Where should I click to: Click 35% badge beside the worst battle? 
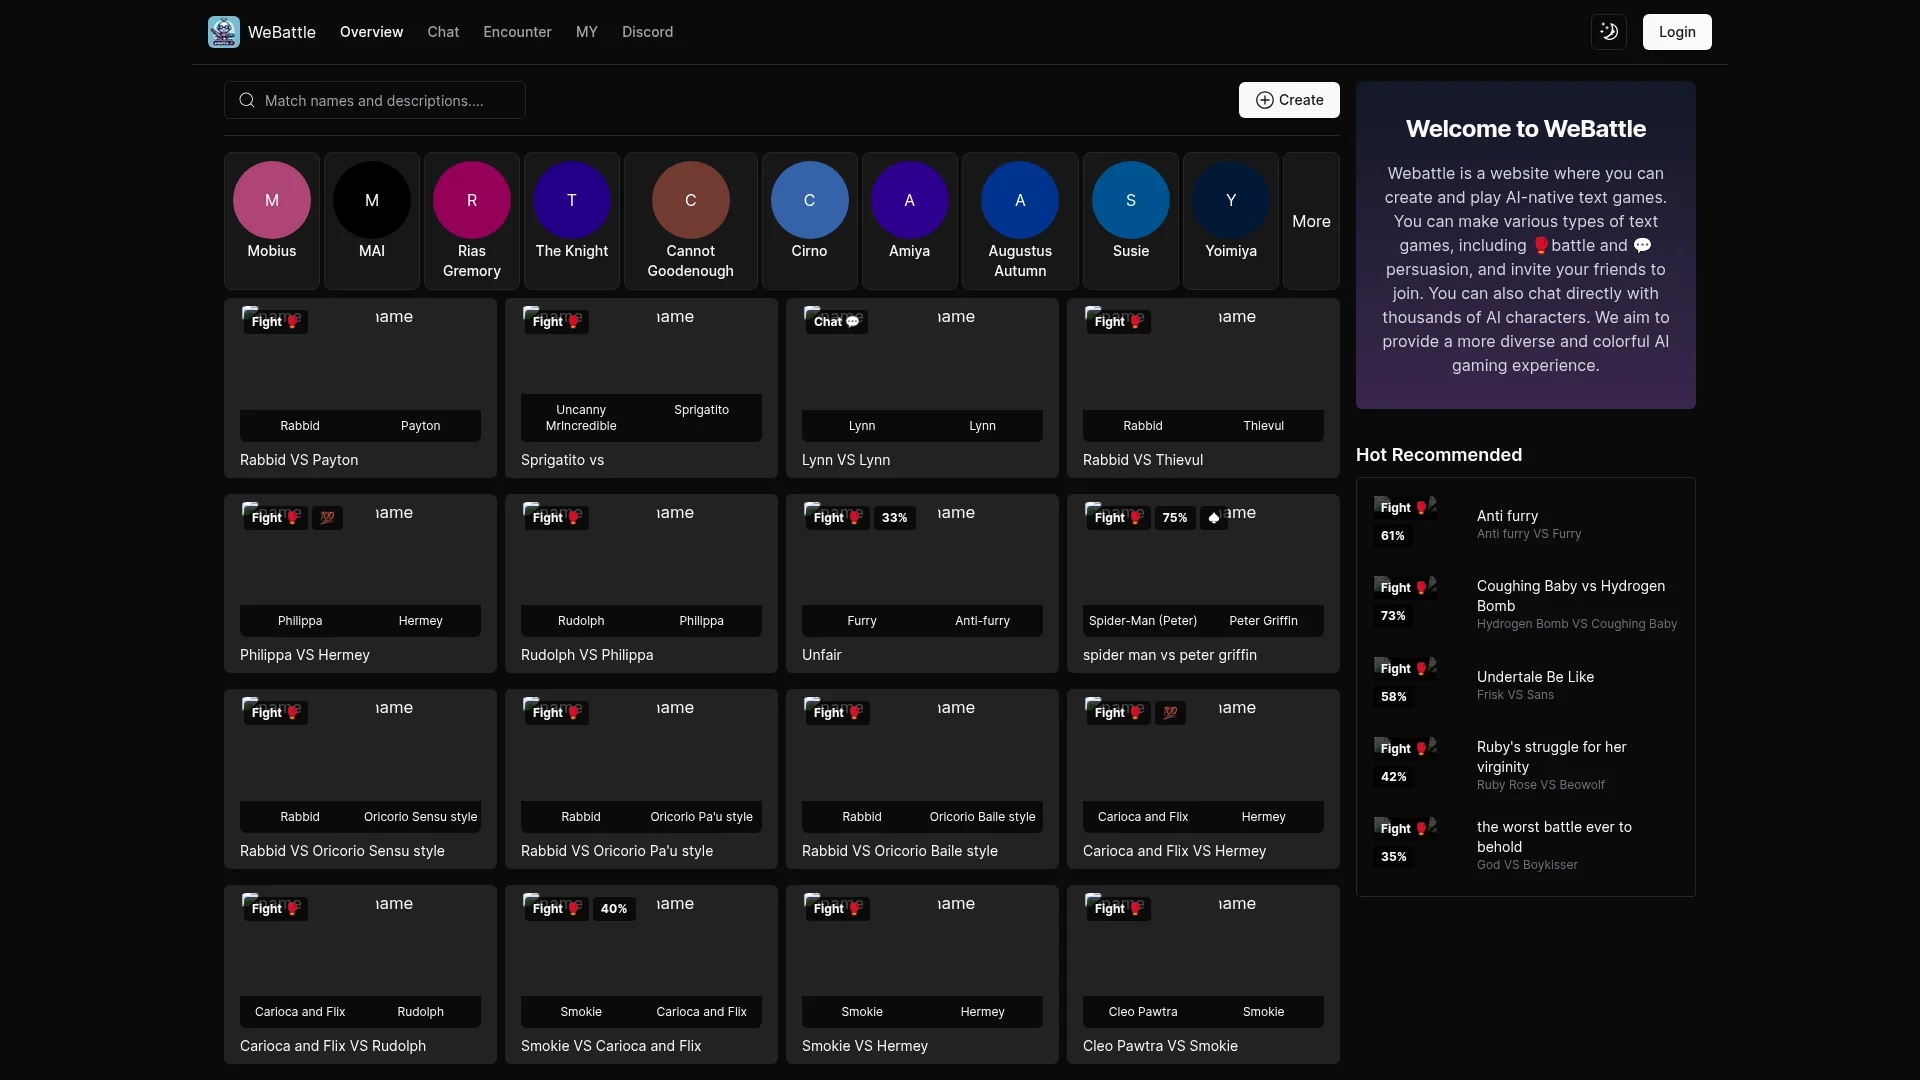tap(1393, 857)
